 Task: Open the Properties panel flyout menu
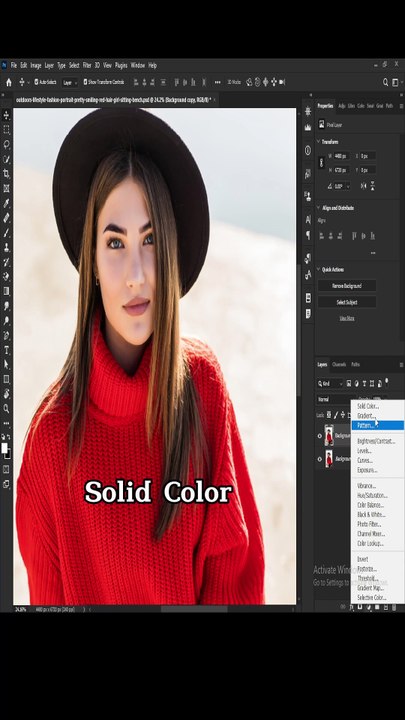(401, 106)
